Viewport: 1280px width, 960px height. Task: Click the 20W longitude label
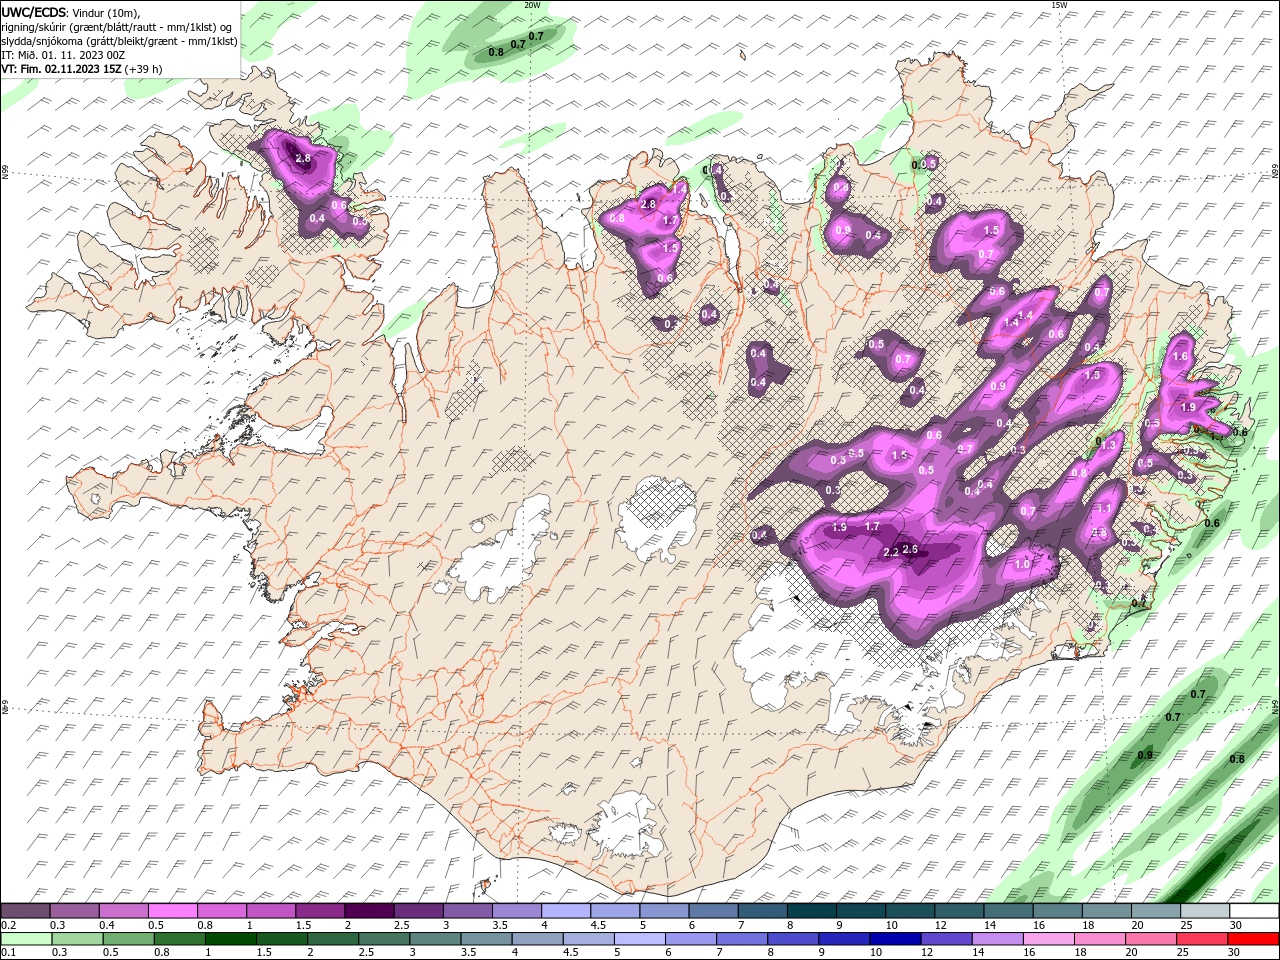click(531, 5)
